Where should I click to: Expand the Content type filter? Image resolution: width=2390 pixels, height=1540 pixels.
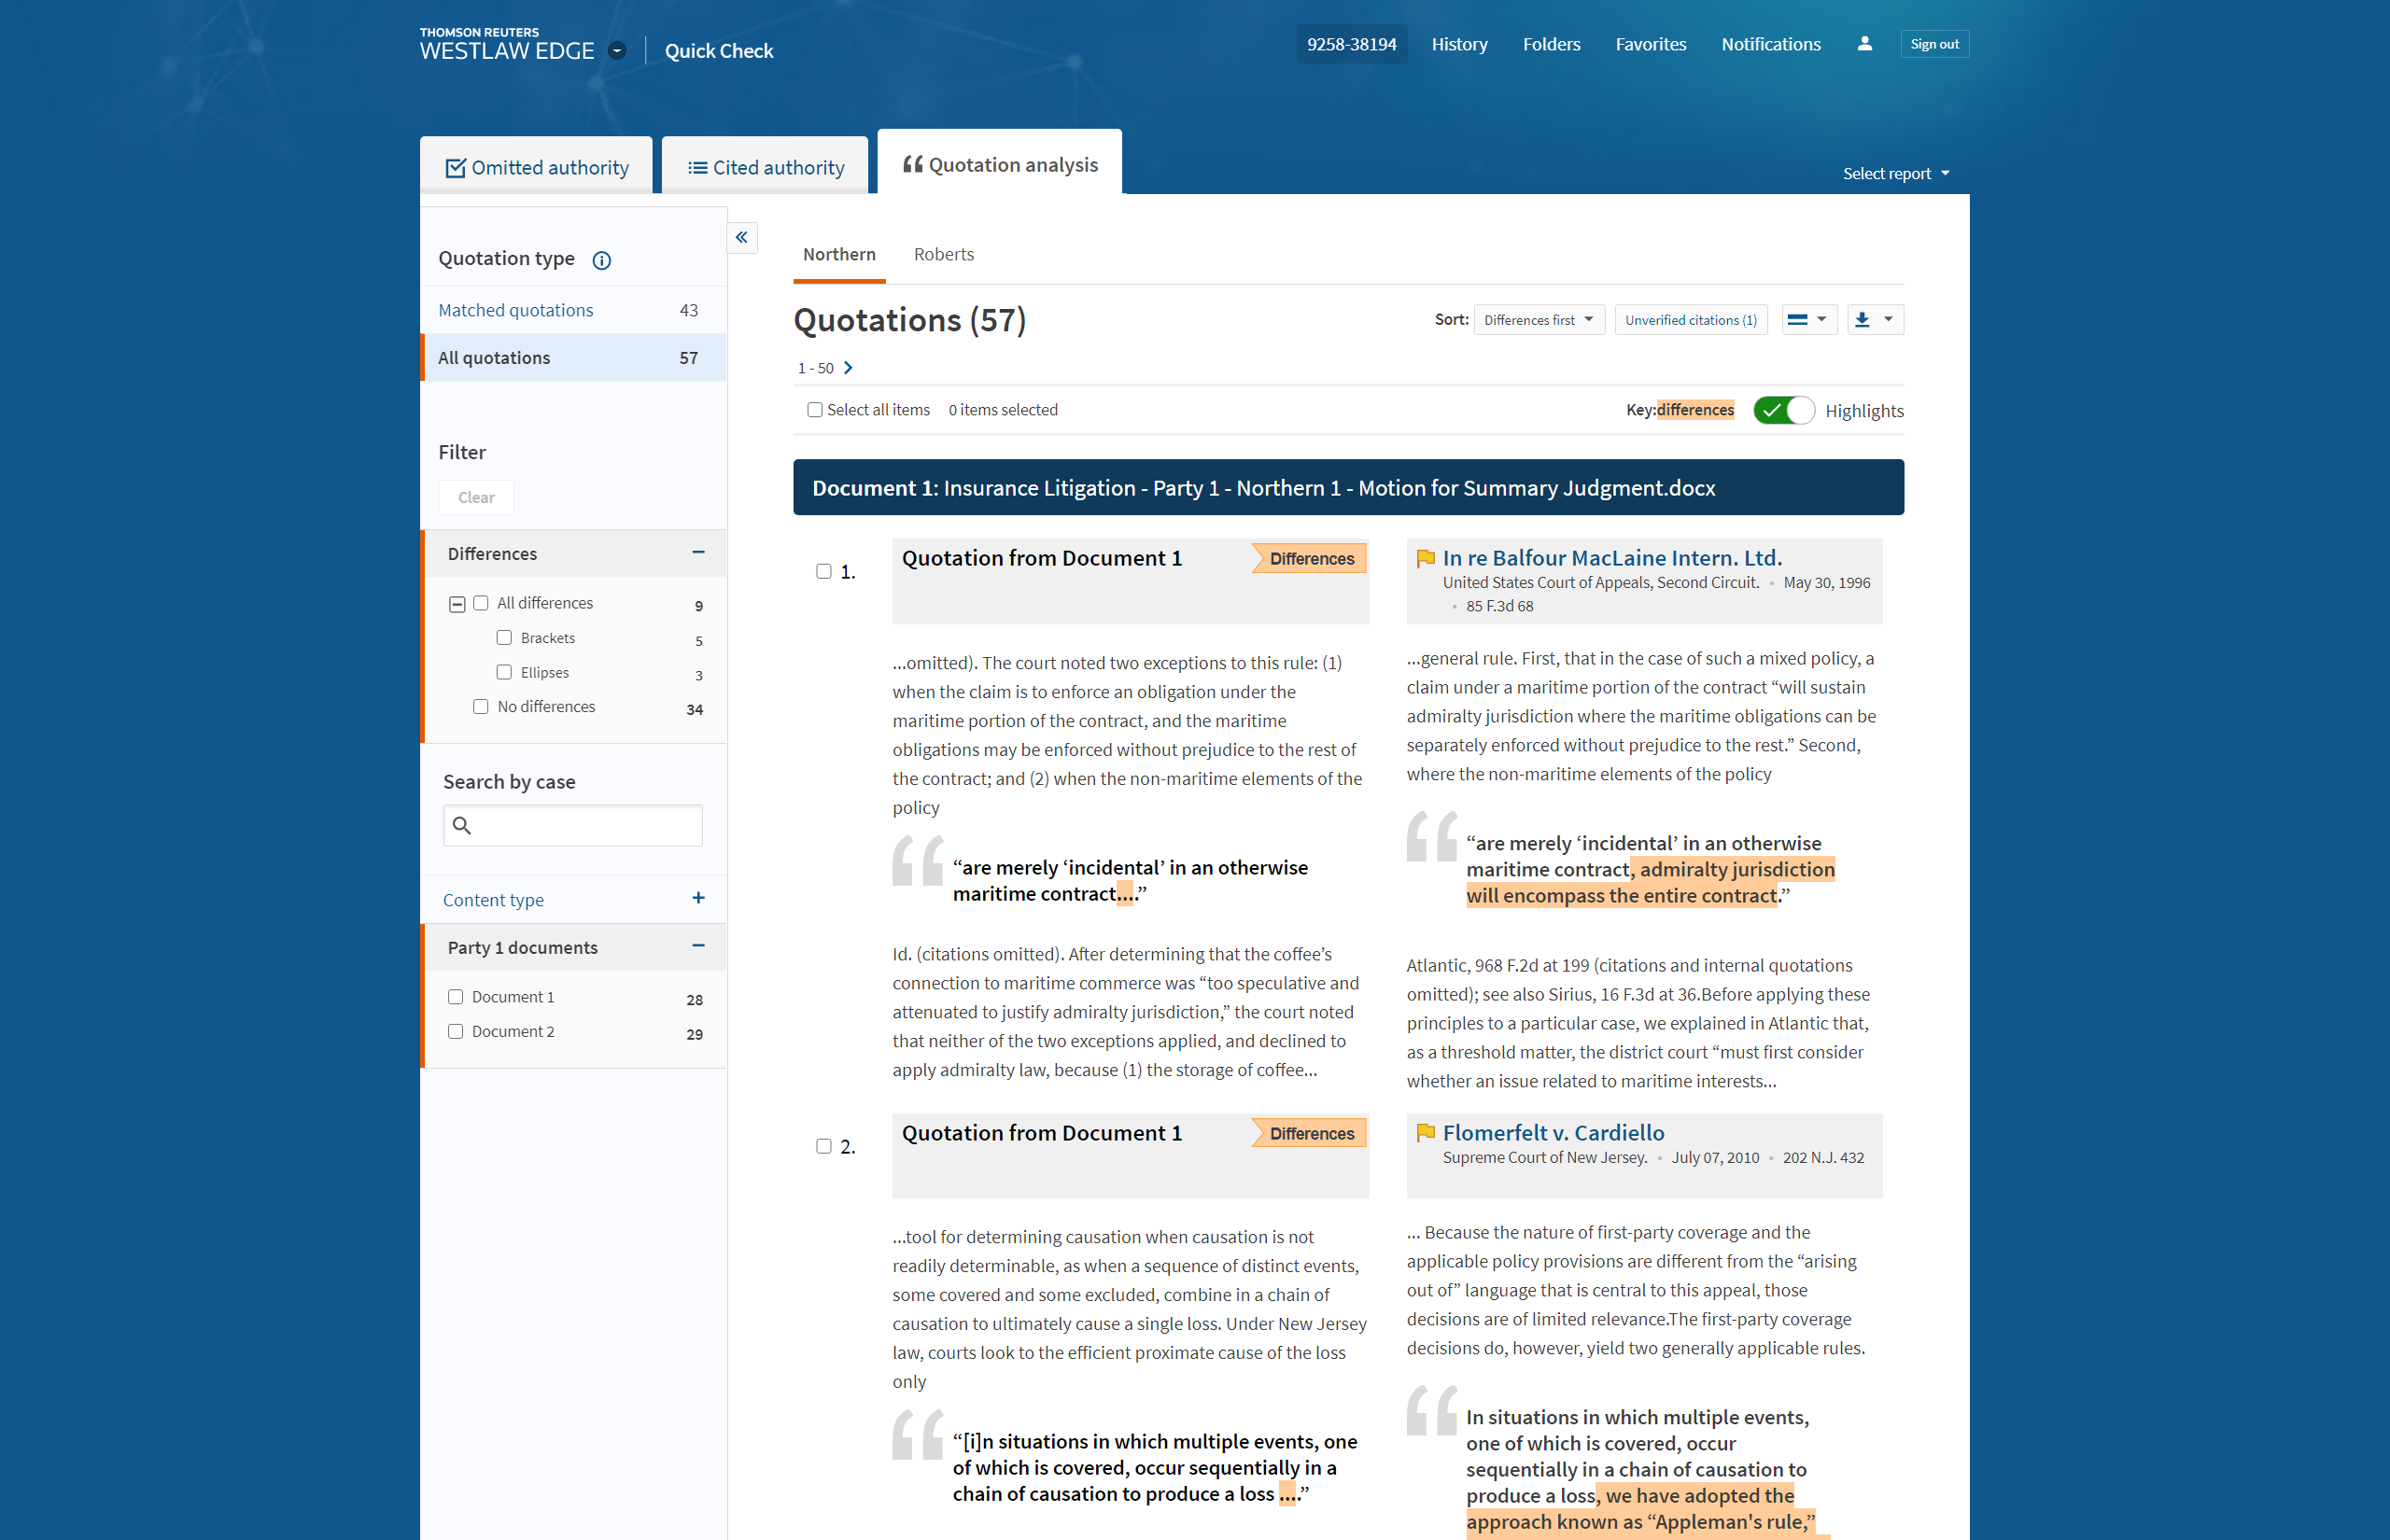coord(698,899)
